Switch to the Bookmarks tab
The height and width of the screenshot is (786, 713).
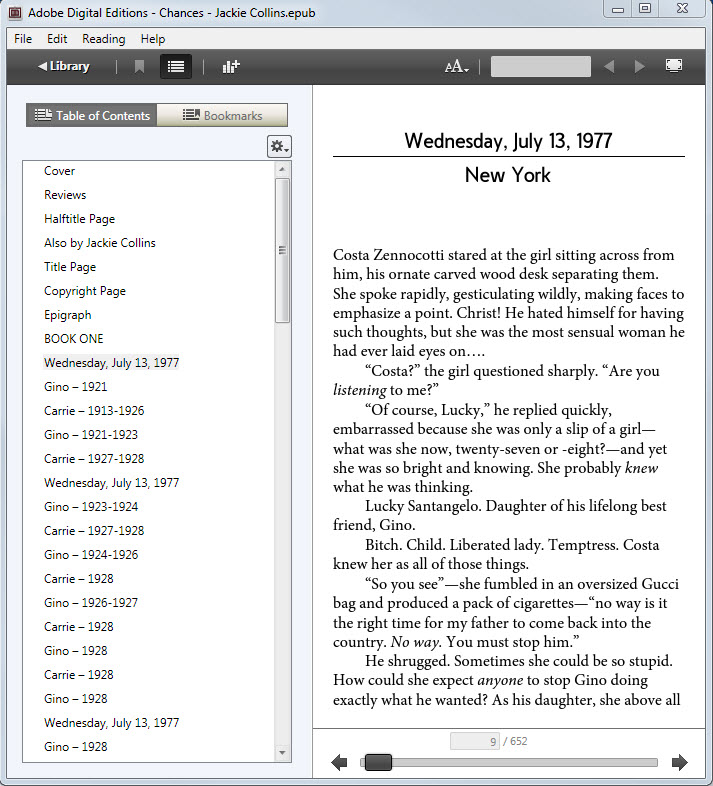(222, 116)
